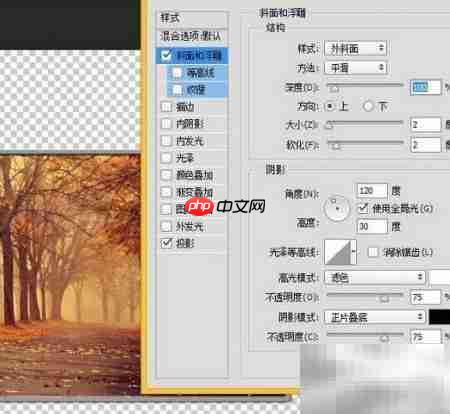Click the angle dial control
Screen dimensions: 450x414
tap(337, 209)
